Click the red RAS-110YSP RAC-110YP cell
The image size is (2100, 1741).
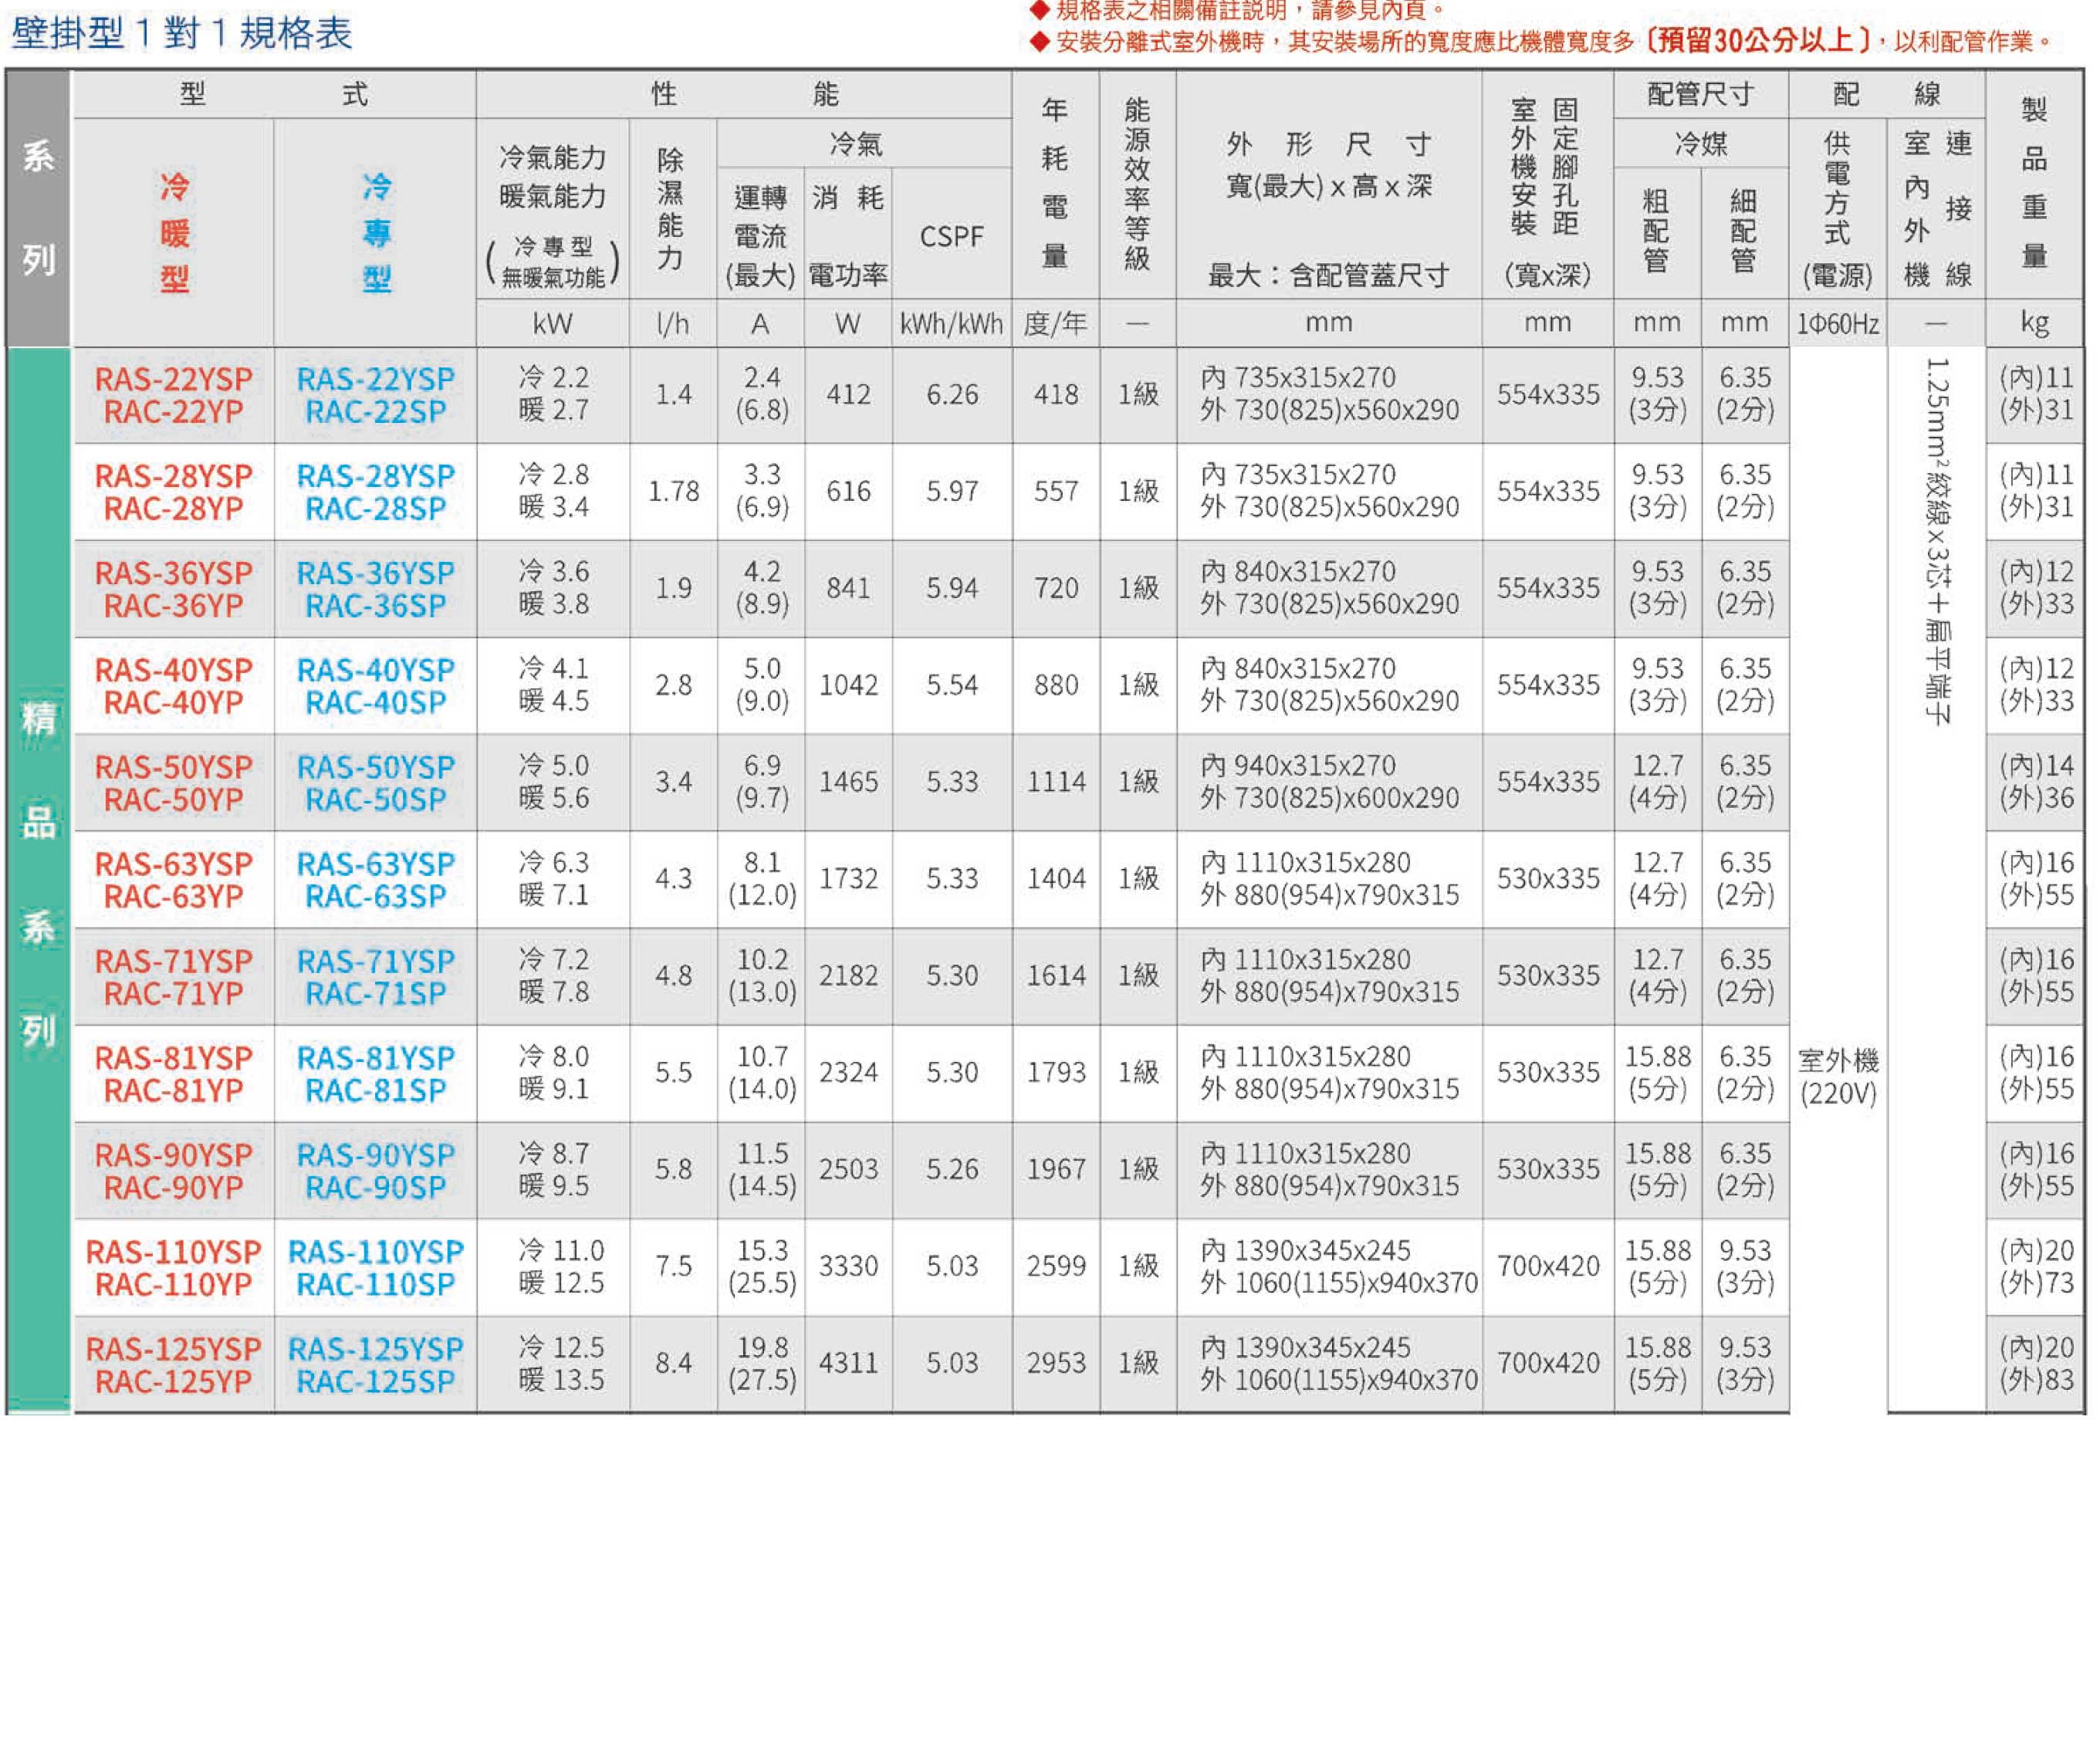pyautogui.click(x=174, y=1268)
